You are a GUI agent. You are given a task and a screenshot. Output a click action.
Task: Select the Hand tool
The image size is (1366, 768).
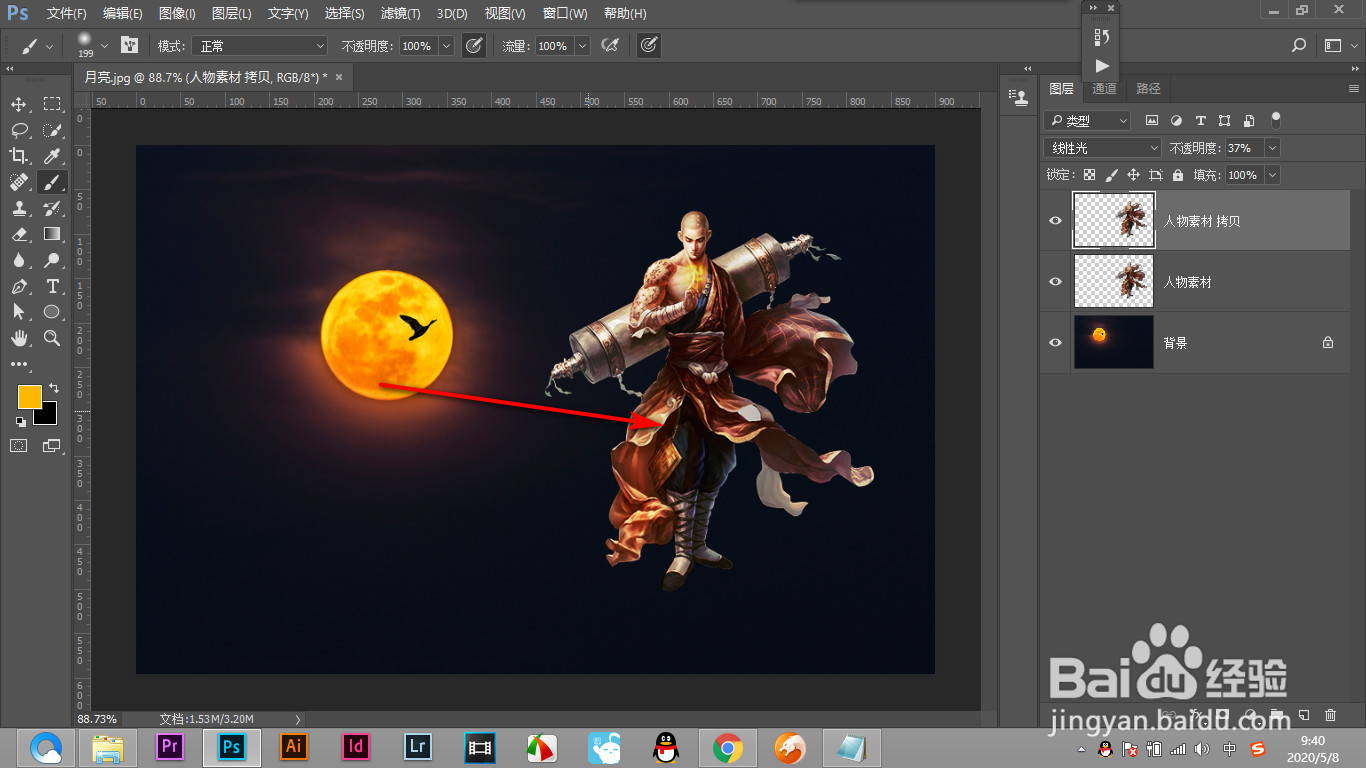[x=19, y=339]
